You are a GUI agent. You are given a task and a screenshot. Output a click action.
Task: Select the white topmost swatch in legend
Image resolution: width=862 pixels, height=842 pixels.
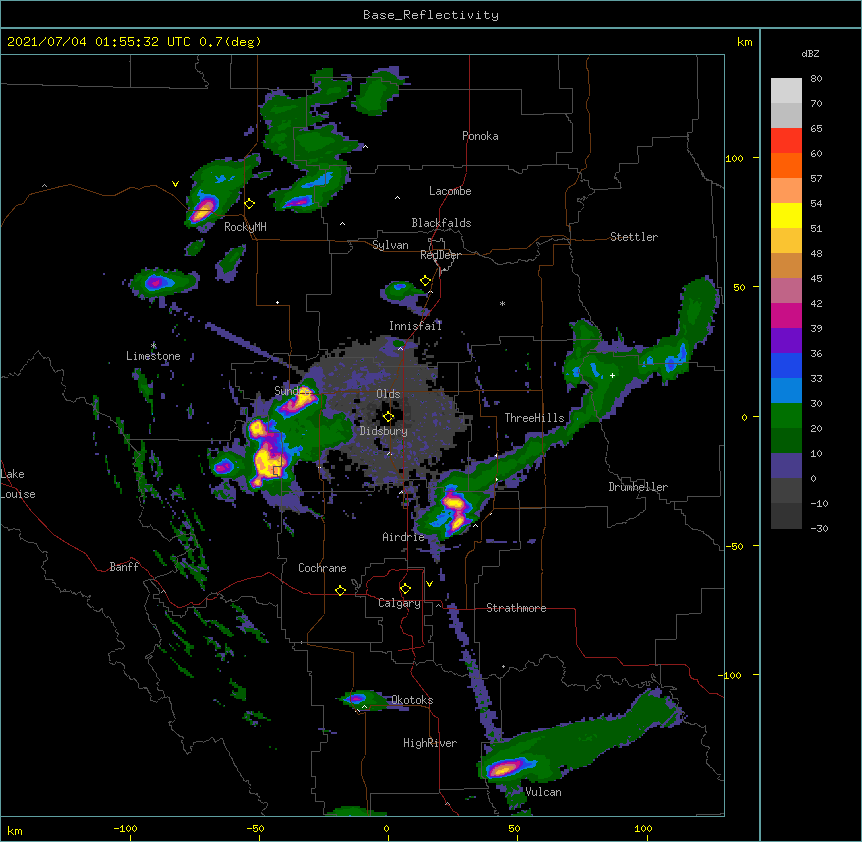point(786,91)
